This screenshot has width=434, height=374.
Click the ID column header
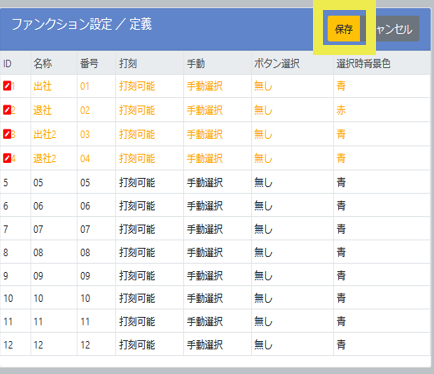click(x=7, y=63)
